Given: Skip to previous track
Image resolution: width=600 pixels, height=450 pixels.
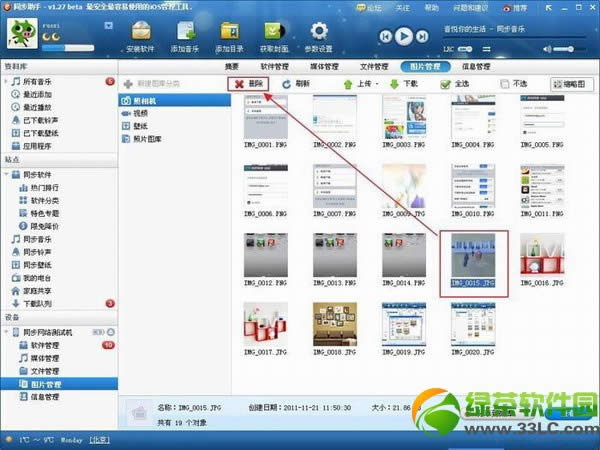Looking at the screenshot, I should (385, 37).
